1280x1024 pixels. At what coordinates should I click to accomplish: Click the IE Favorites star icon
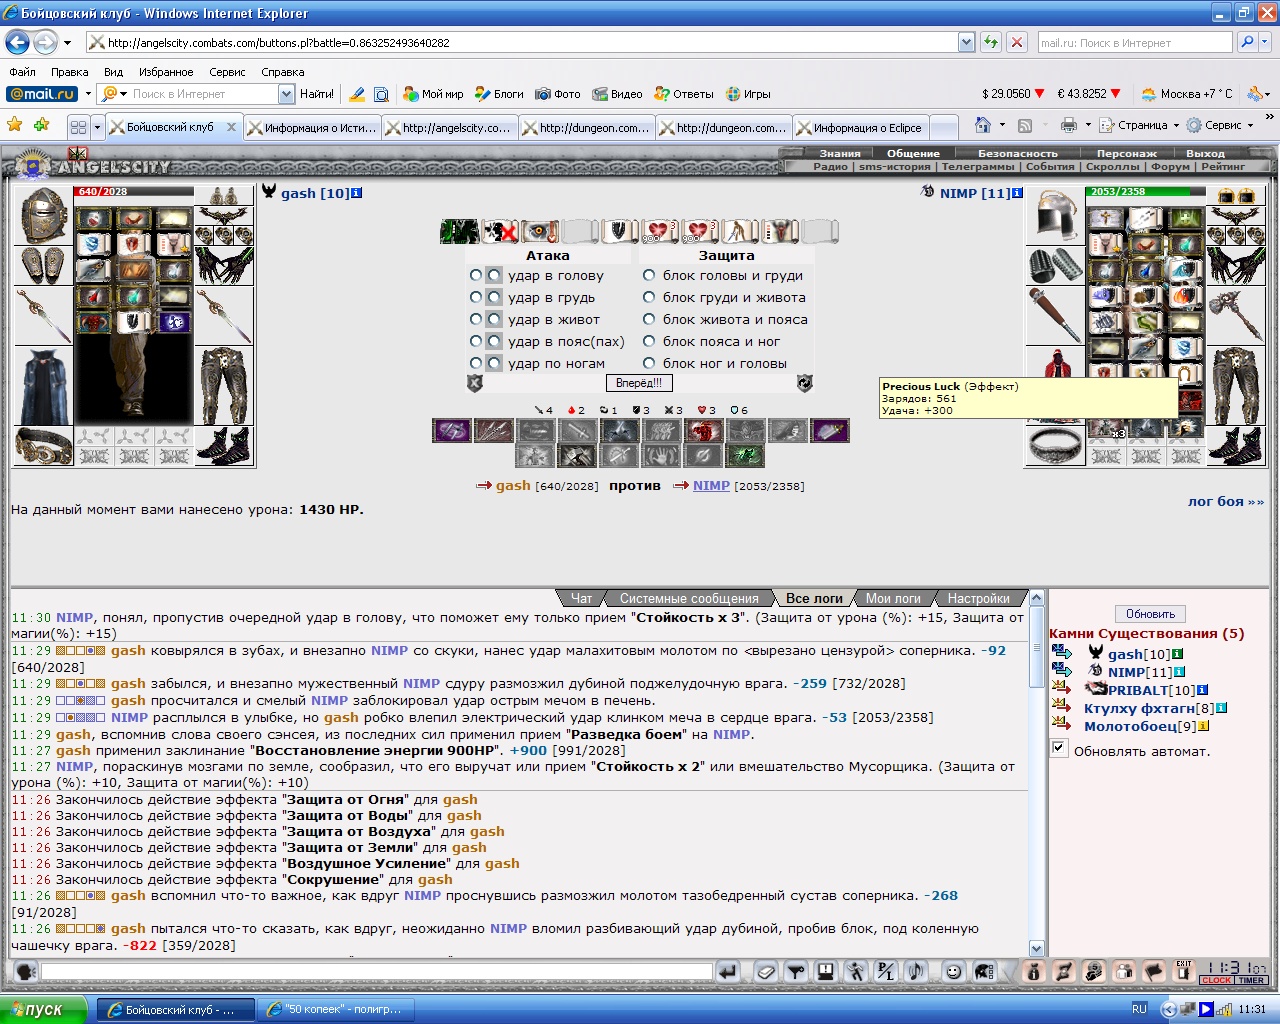coord(15,125)
